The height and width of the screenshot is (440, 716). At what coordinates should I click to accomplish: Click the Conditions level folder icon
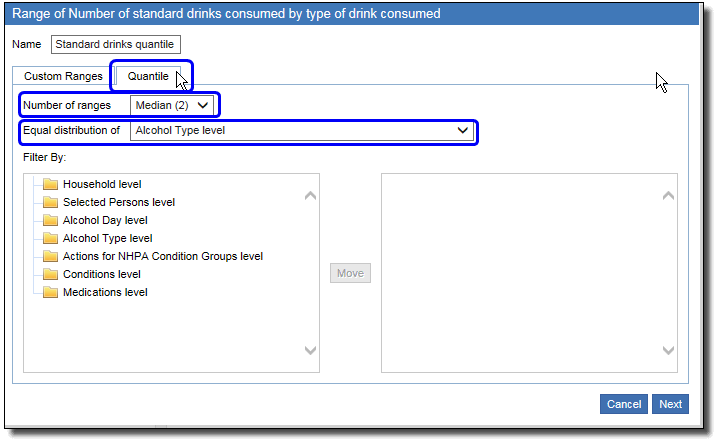(50, 274)
